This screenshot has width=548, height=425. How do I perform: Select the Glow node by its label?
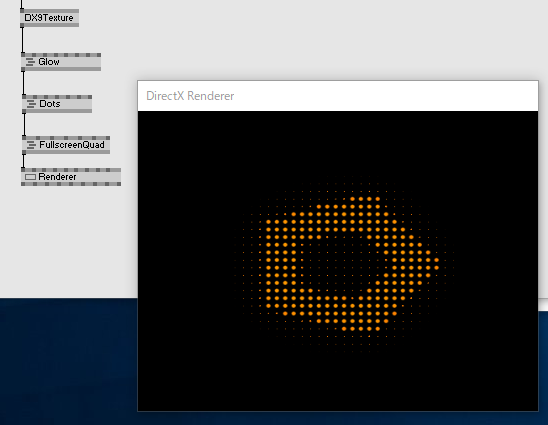tap(49, 62)
